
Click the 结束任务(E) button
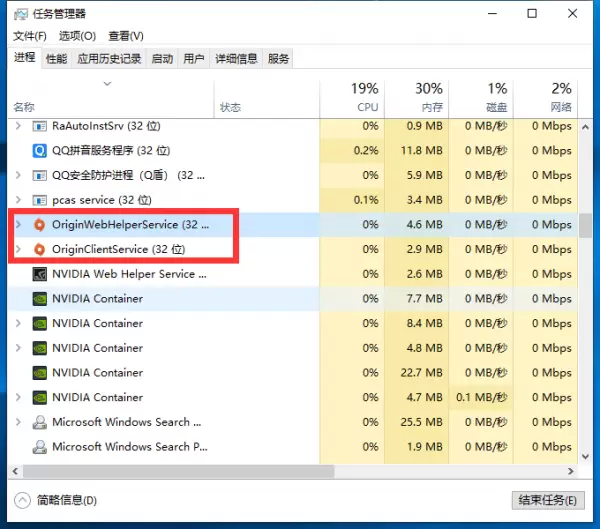pyautogui.click(x=548, y=500)
